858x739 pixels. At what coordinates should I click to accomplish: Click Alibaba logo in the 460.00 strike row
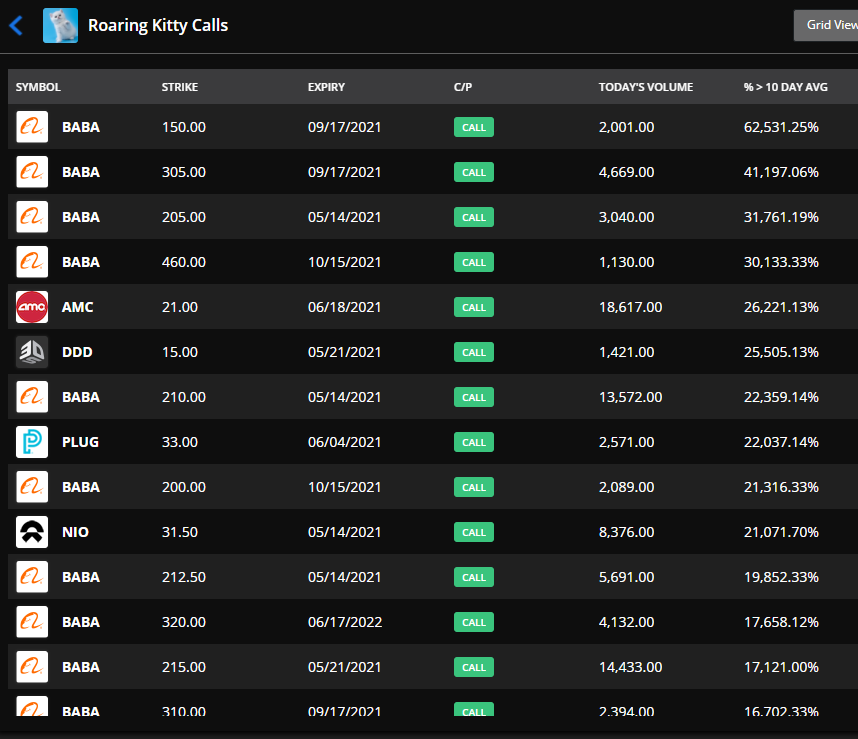click(32, 262)
